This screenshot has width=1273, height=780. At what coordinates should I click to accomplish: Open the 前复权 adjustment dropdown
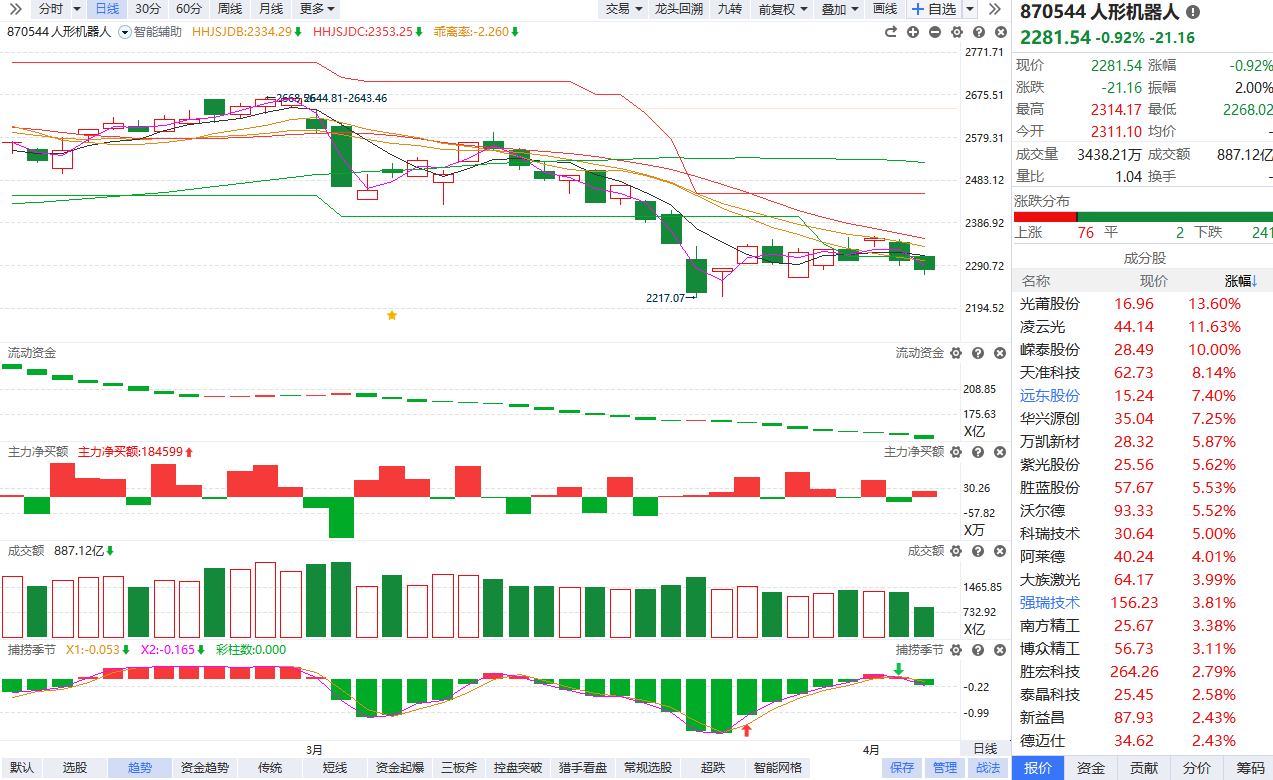[x=782, y=9]
